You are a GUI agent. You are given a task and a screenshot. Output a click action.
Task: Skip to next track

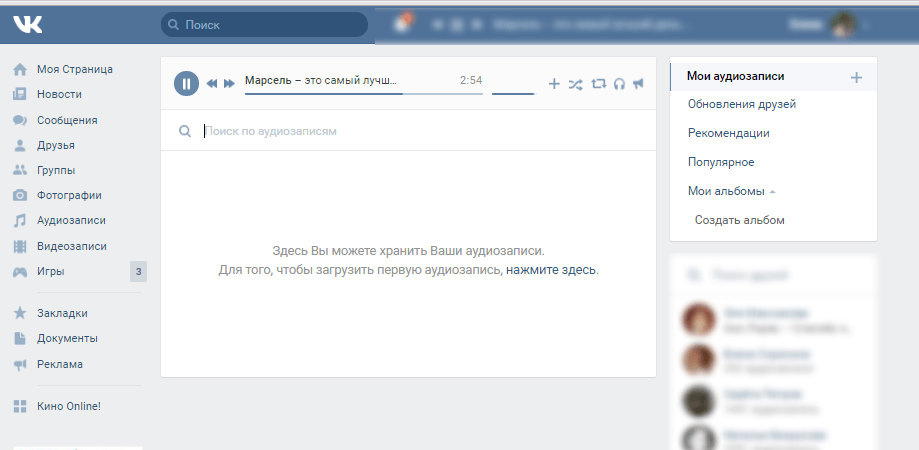tap(229, 84)
